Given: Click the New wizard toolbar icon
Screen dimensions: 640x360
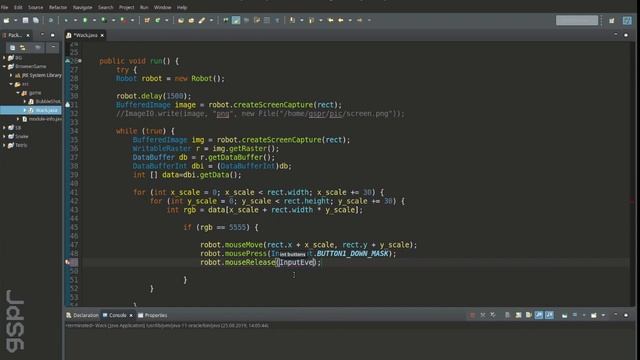Looking at the screenshot, I should [x=7, y=20].
